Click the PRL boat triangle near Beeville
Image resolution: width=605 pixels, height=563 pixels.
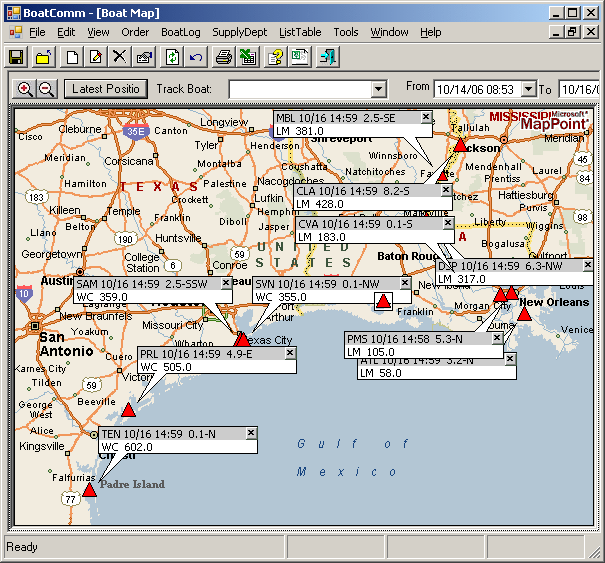coord(128,409)
